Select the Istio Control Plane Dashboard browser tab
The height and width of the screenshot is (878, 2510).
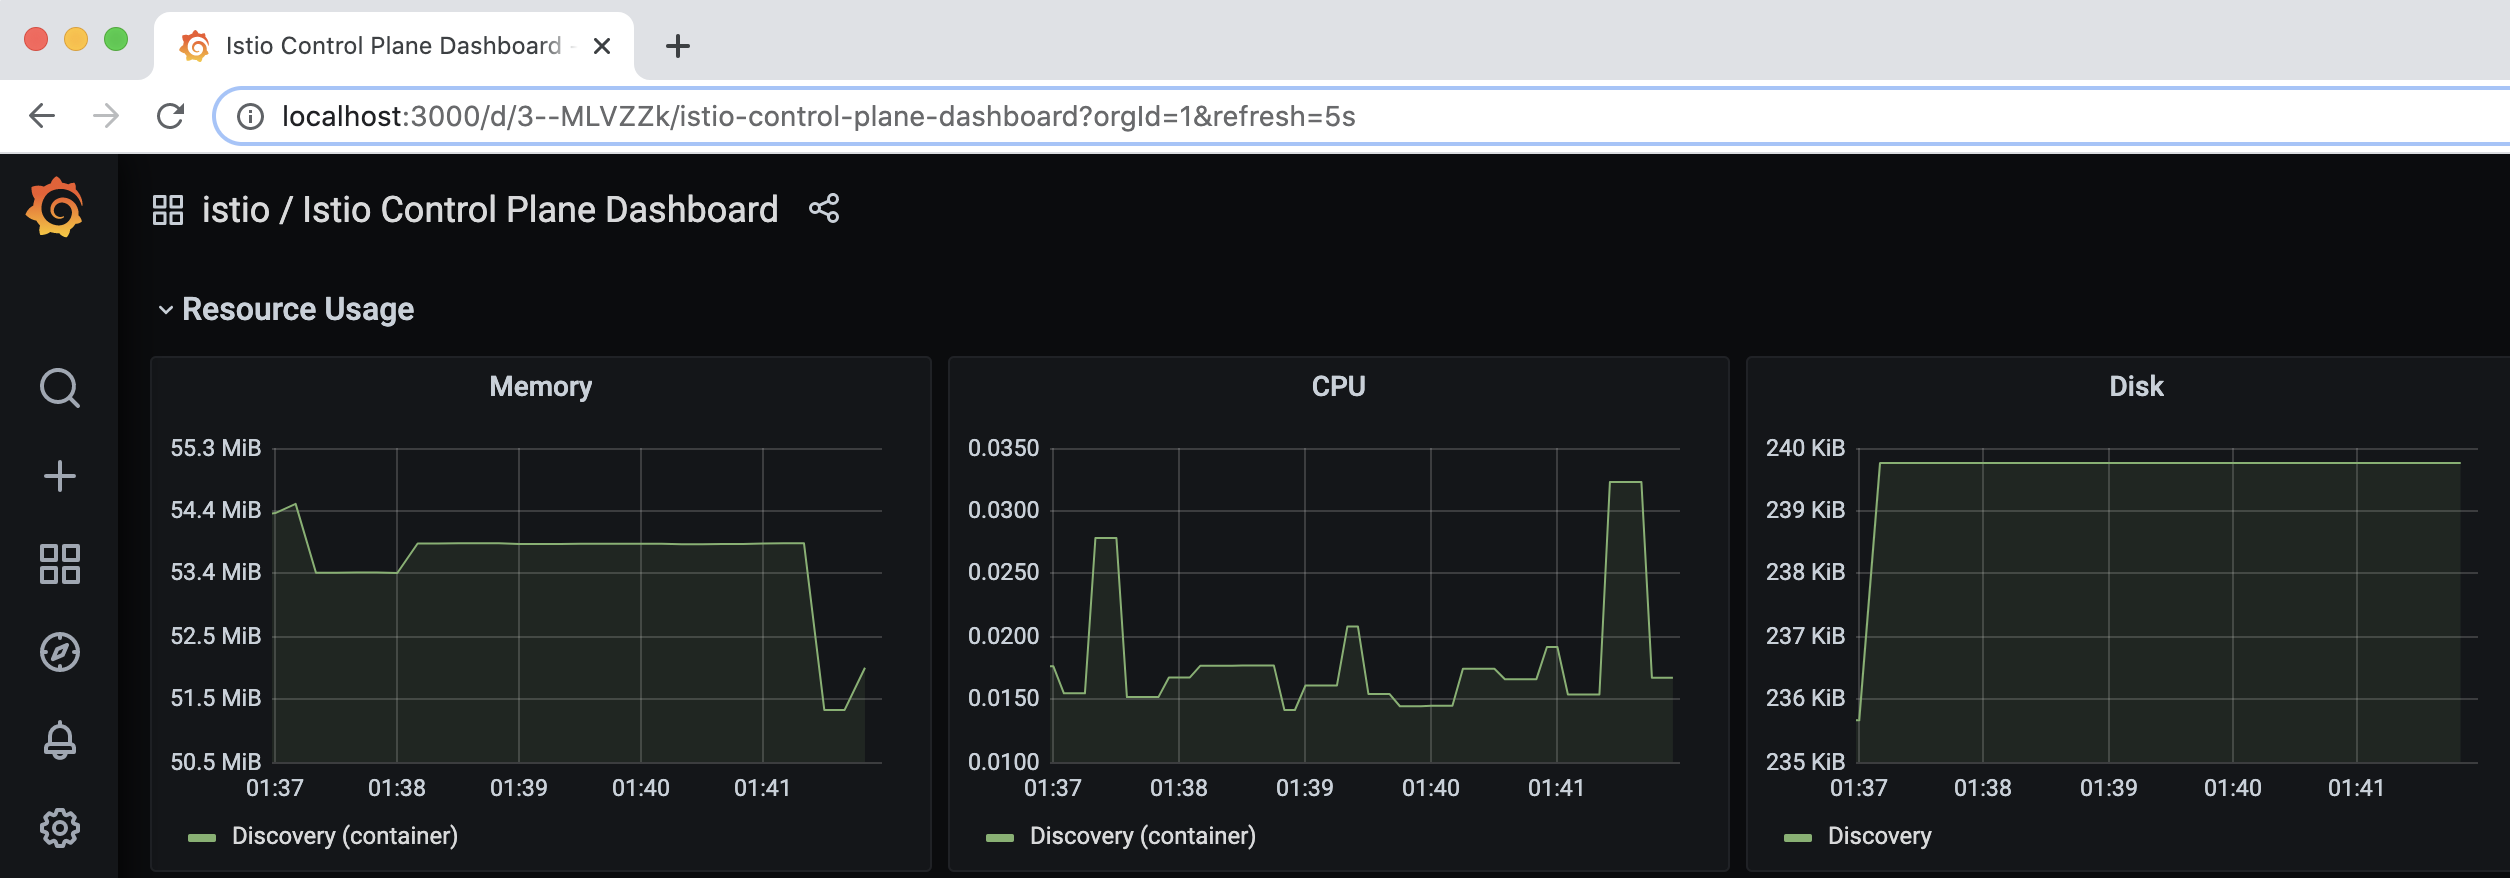pos(394,46)
